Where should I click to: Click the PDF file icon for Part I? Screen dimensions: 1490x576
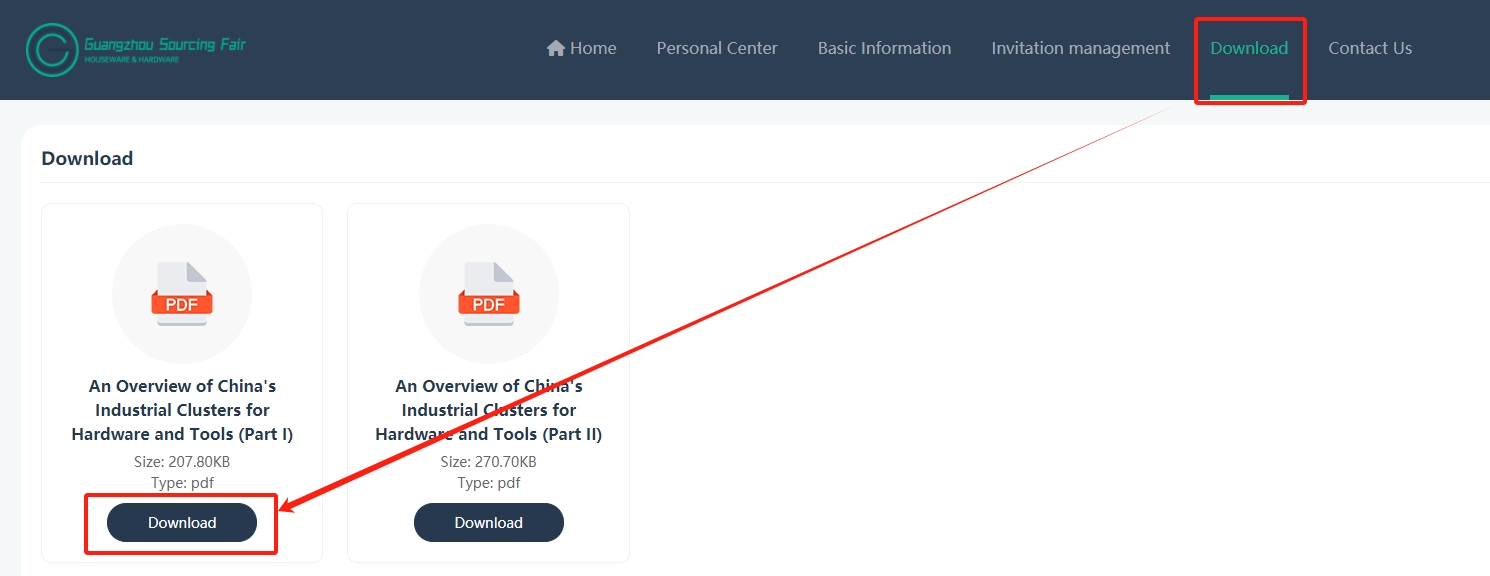182,294
